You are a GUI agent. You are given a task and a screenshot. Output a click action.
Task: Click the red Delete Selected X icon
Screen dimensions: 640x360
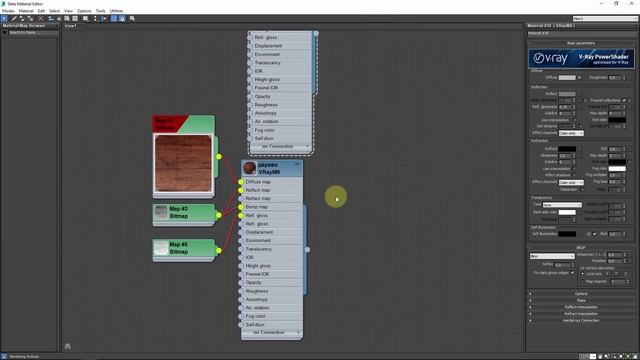pyautogui.click(x=40, y=18)
